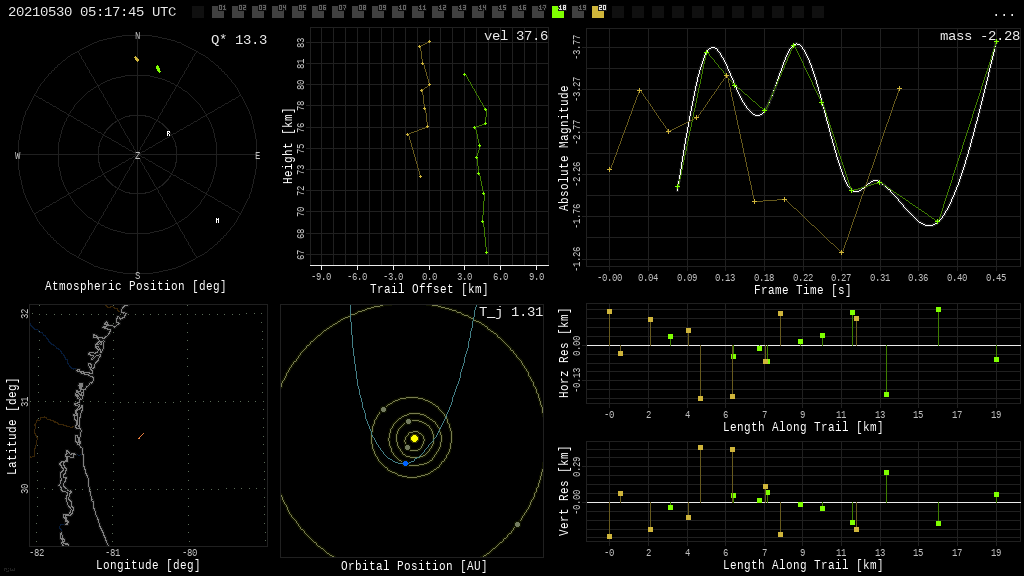Viewport: 1024px width, 576px height.
Task: Click the mass -2.28 readout
Action: point(979,36)
